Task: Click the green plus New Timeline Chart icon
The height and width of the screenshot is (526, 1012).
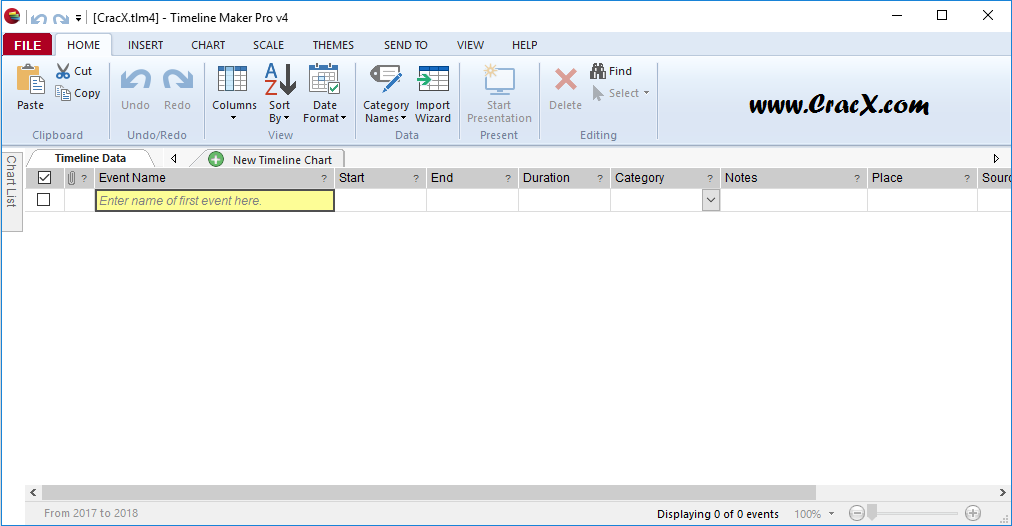Action: (x=216, y=159)
